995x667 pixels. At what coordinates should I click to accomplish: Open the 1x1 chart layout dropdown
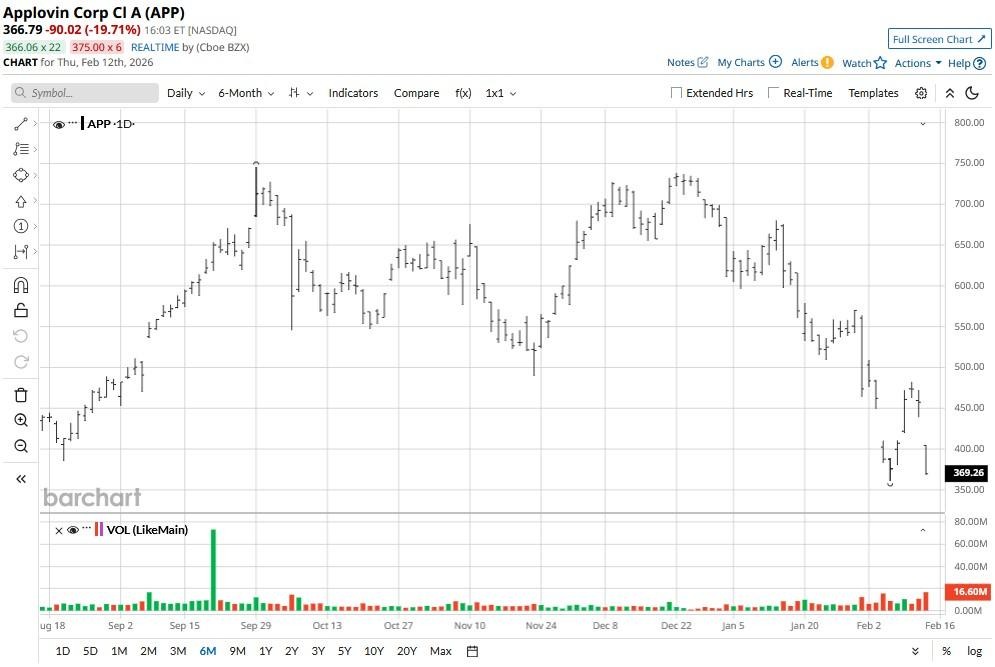click(x=501, y=93)
